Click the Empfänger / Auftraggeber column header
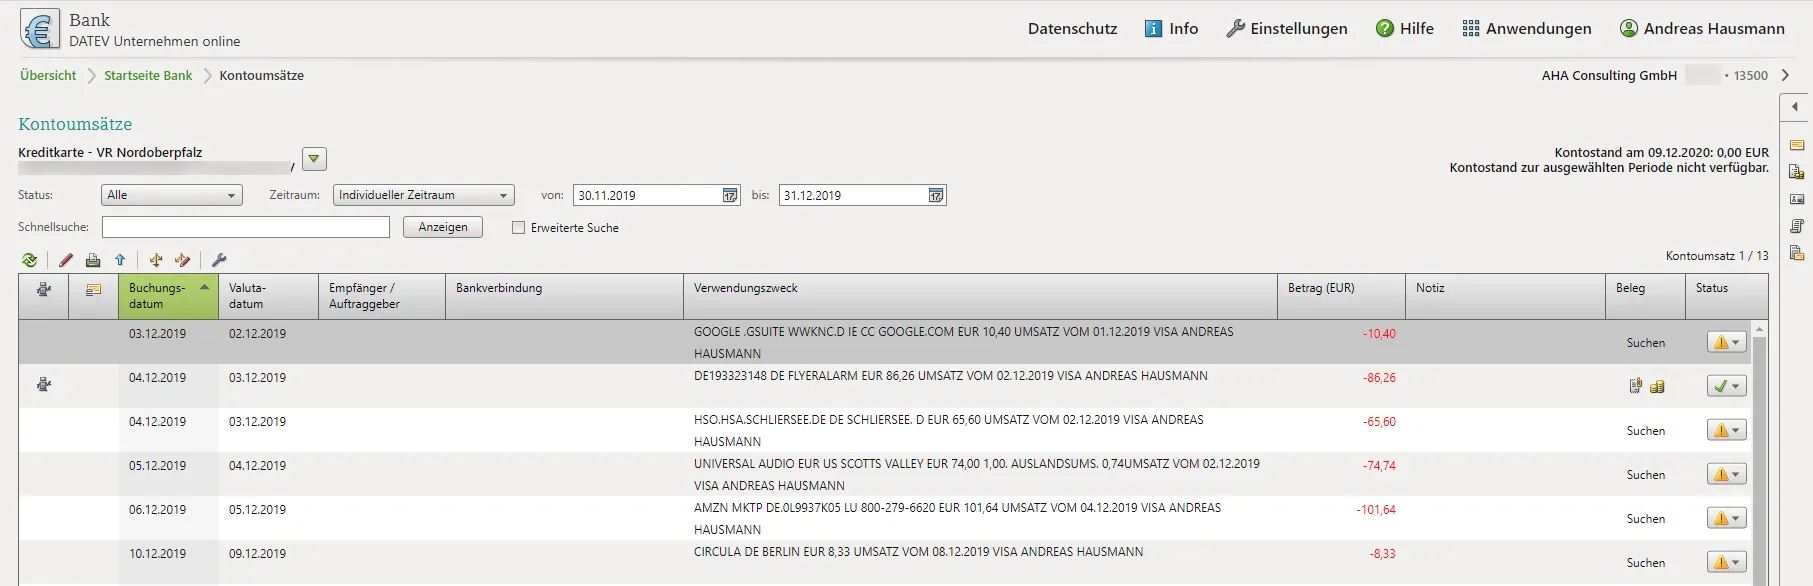 tap(382, 296)
